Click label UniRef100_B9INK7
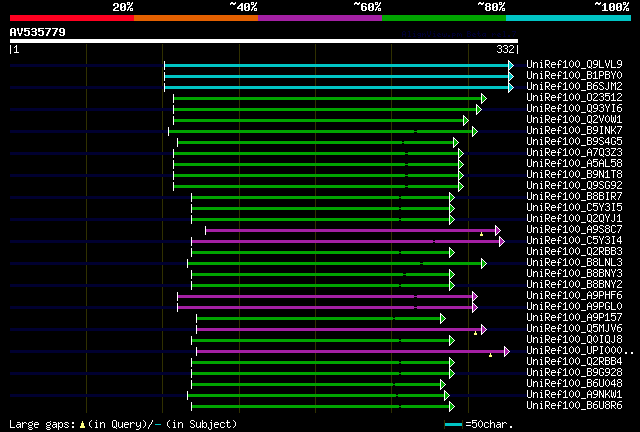The height and width of the screenshot is (432, 640). (574, 131)
